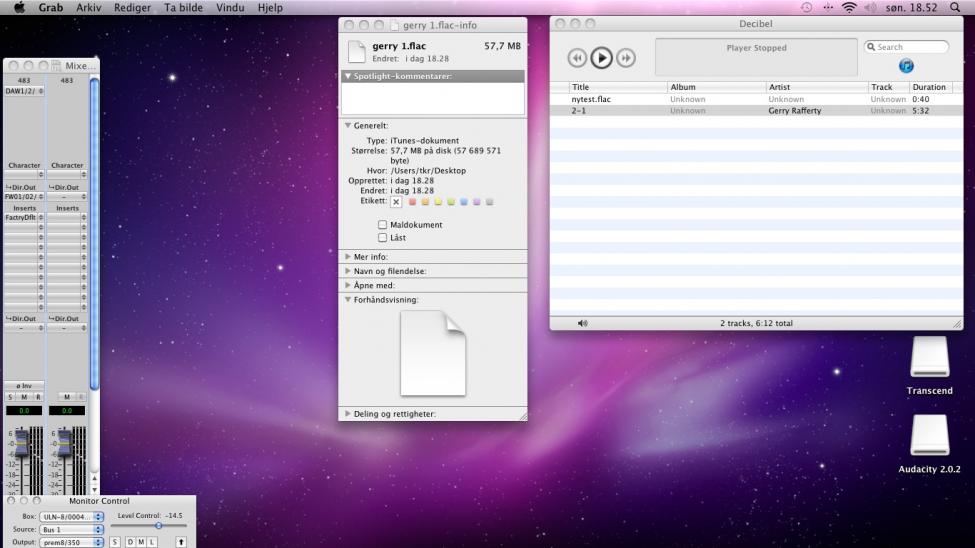The height and width of the screenshot is (548, 975).
Task: Enable the Maldokument checkbox
Action: click(382, 225)
